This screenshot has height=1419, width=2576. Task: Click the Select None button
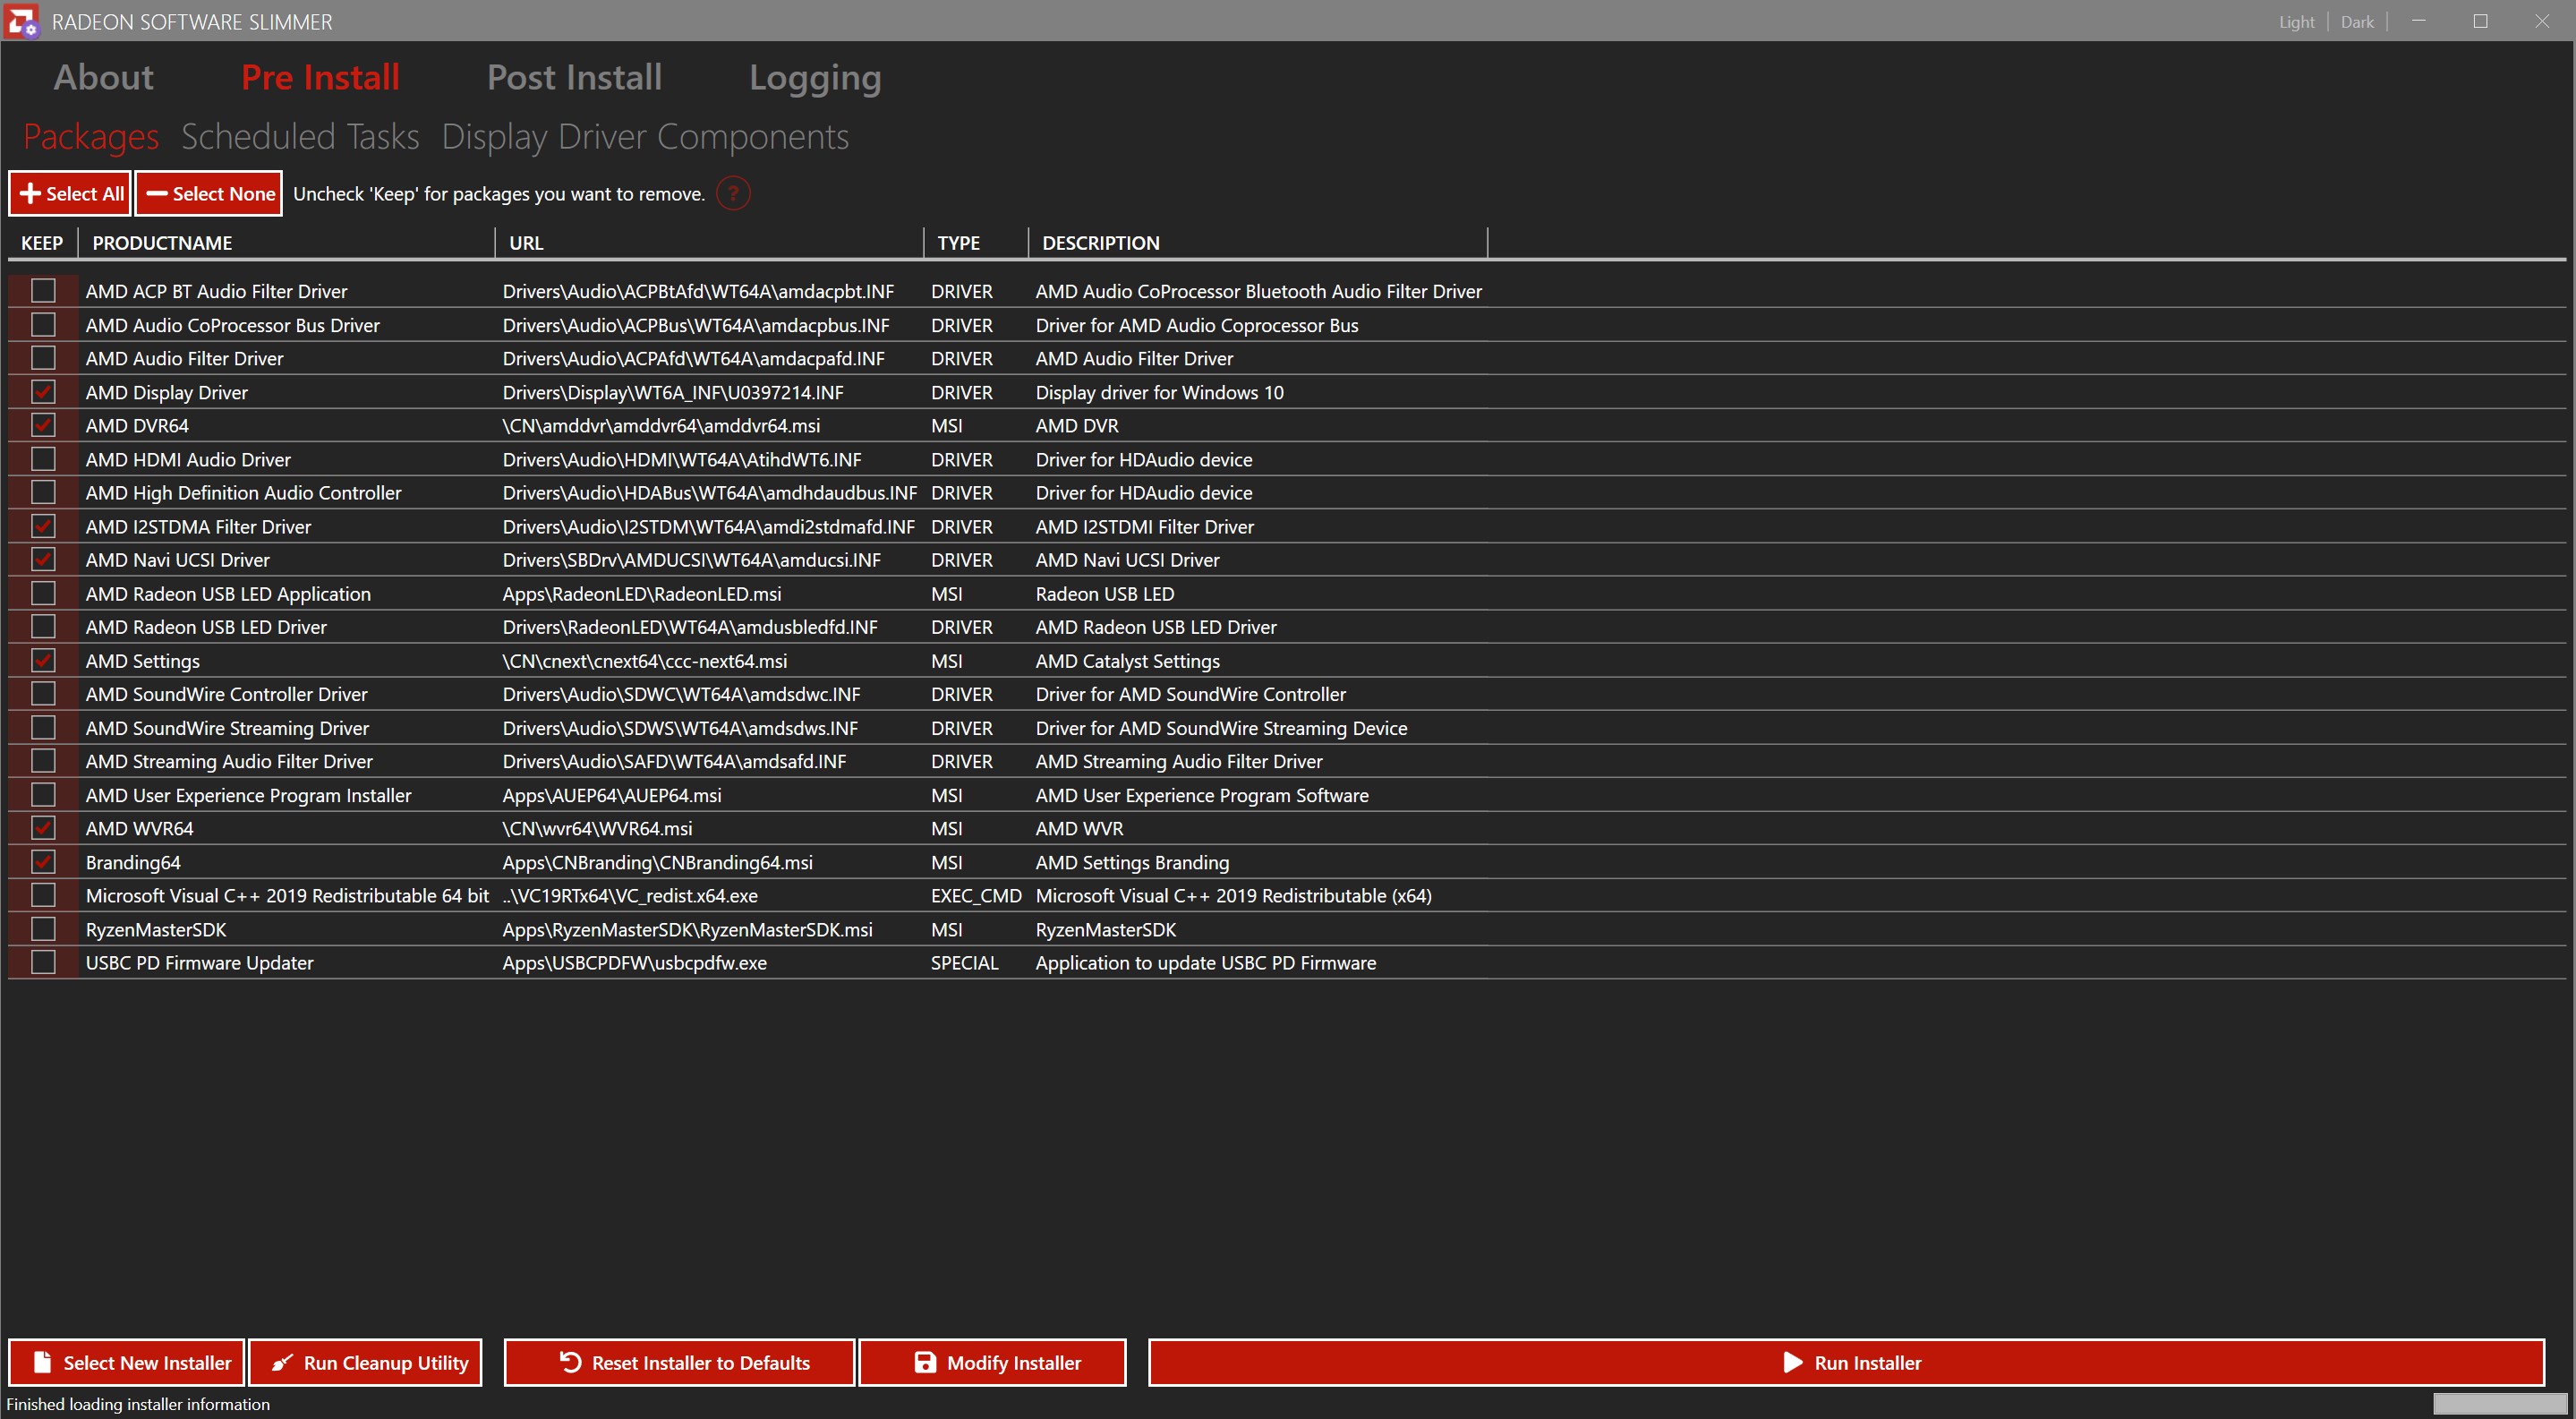209,194
